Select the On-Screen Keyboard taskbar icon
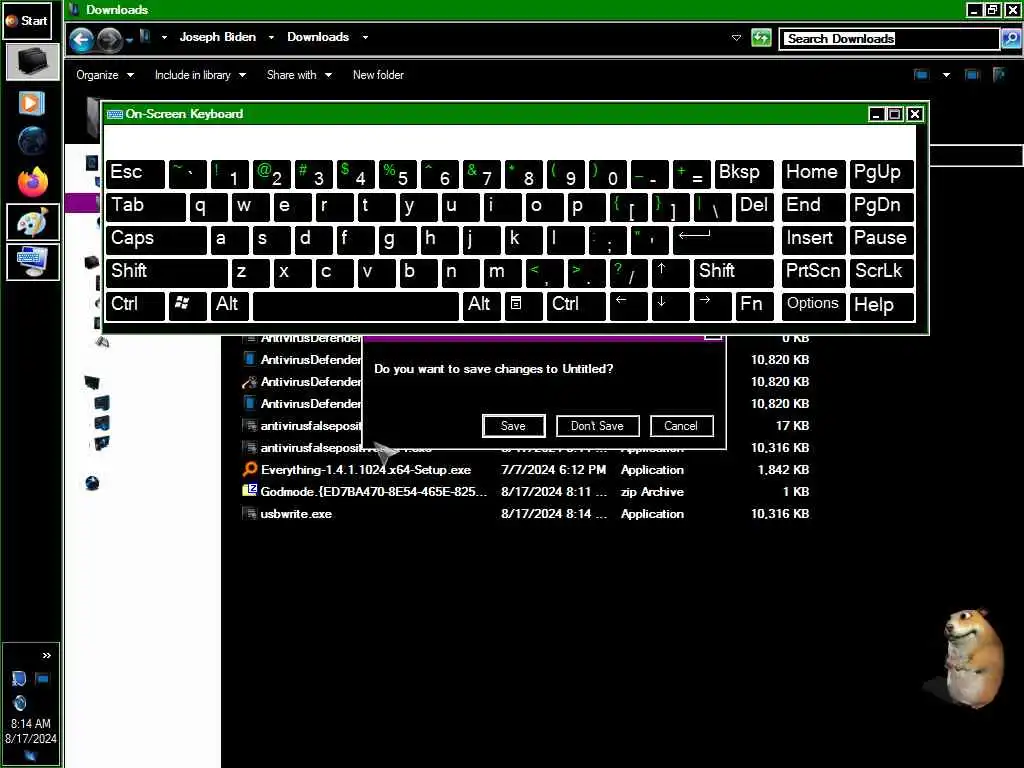Screen dimensions: 1024x768 (32, 261)
